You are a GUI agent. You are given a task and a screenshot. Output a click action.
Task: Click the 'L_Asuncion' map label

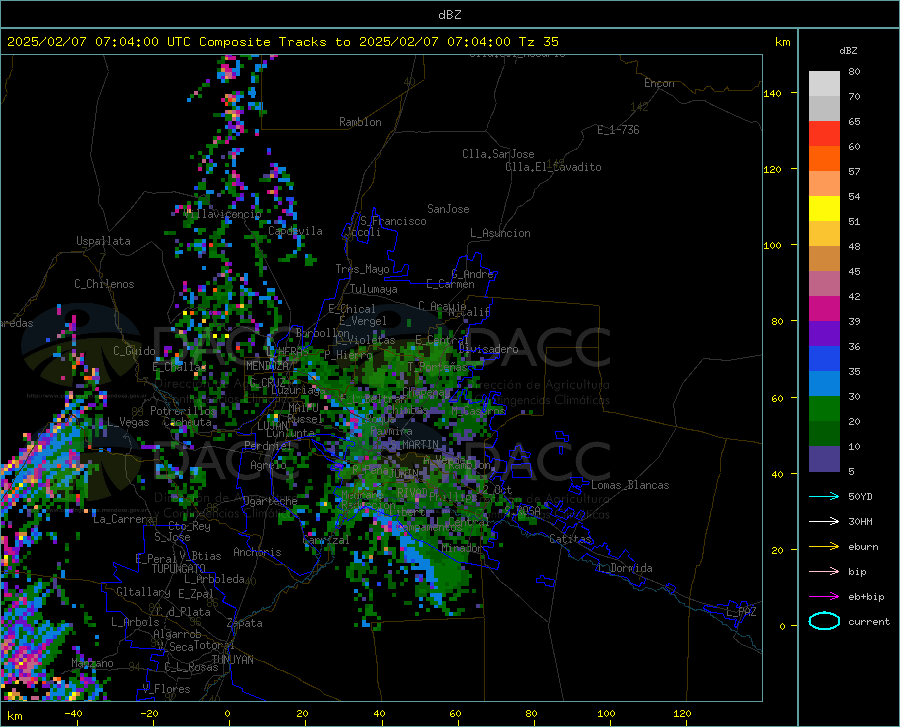pyautogui.click(x=500, y=233)
